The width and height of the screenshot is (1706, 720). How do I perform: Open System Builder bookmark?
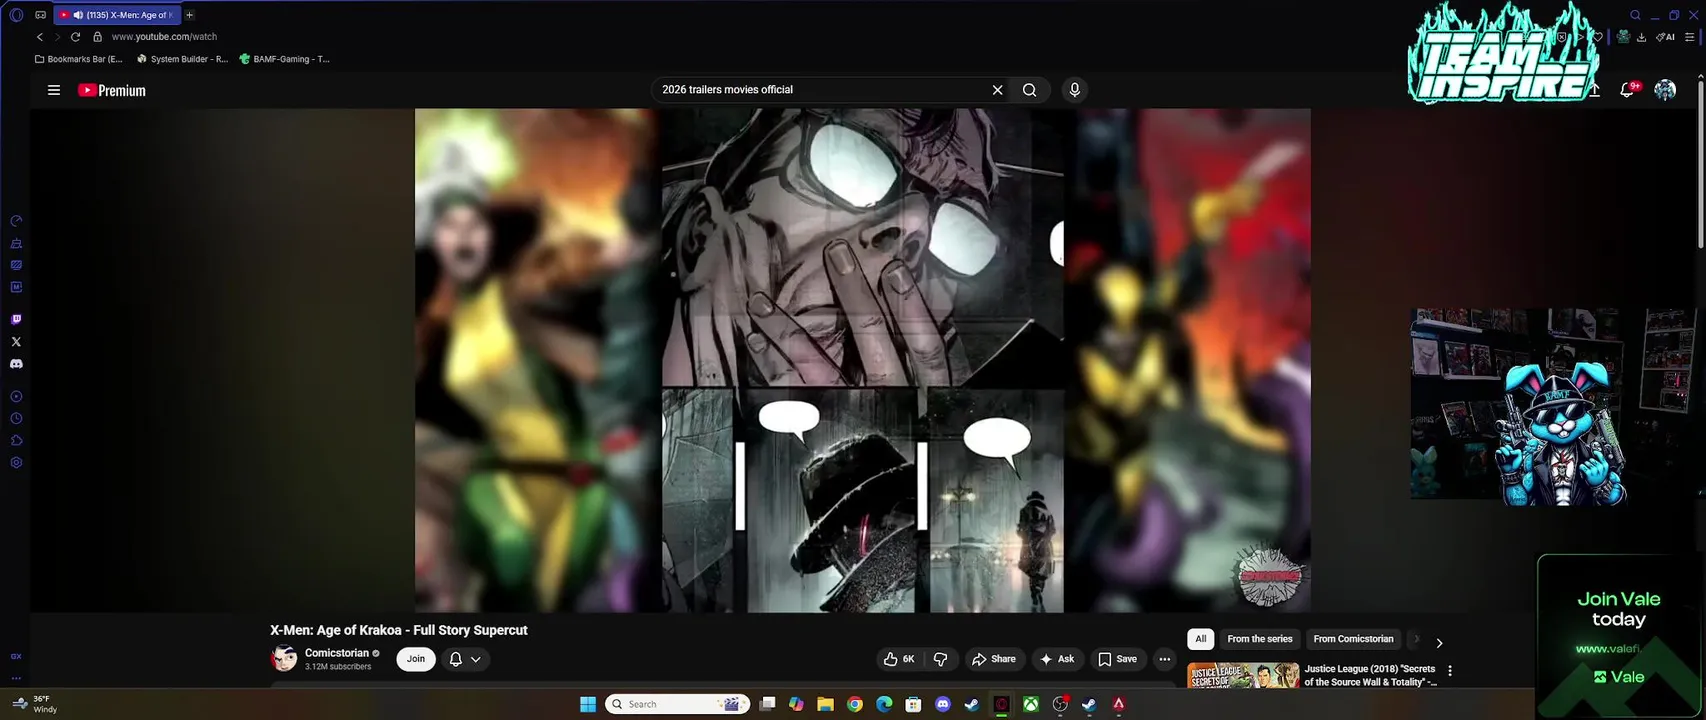coord(182,59)
